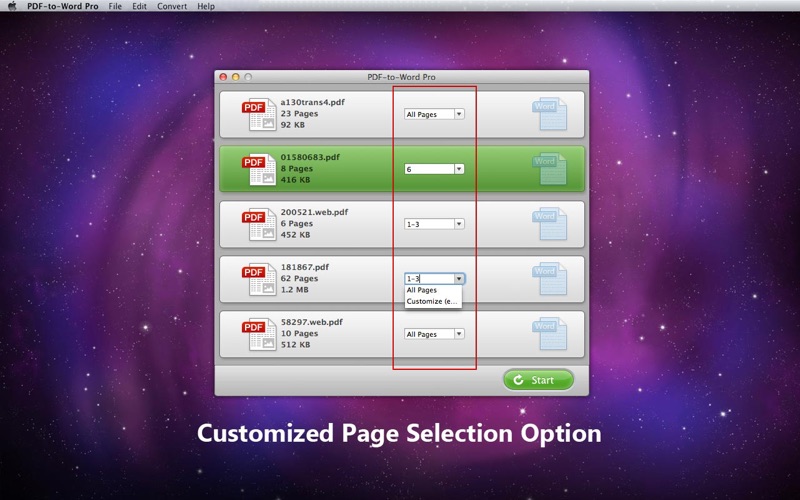Screen dimensions: 800x500
Task: Choose Customize option in the open dropdown list
Action: (x=433, y=302)
